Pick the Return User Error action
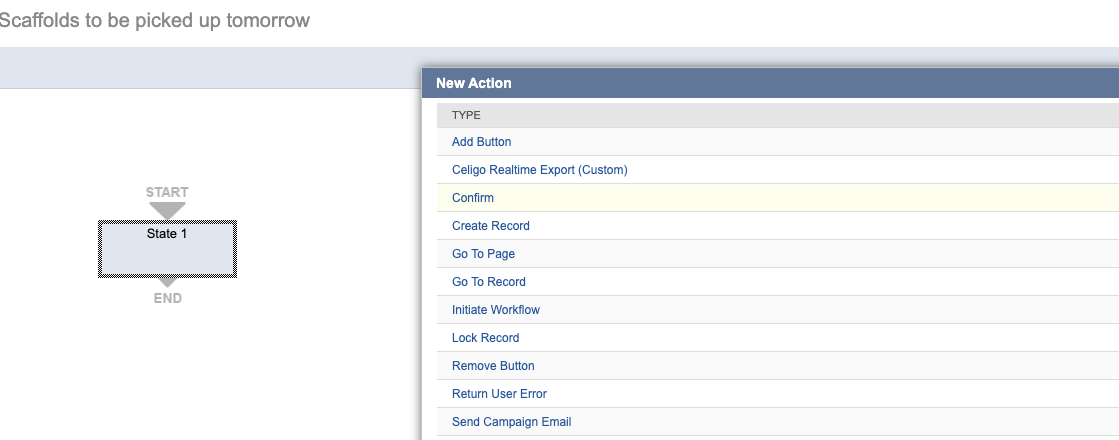Screen dimensions: 1119x440 [x=499, y=394]
